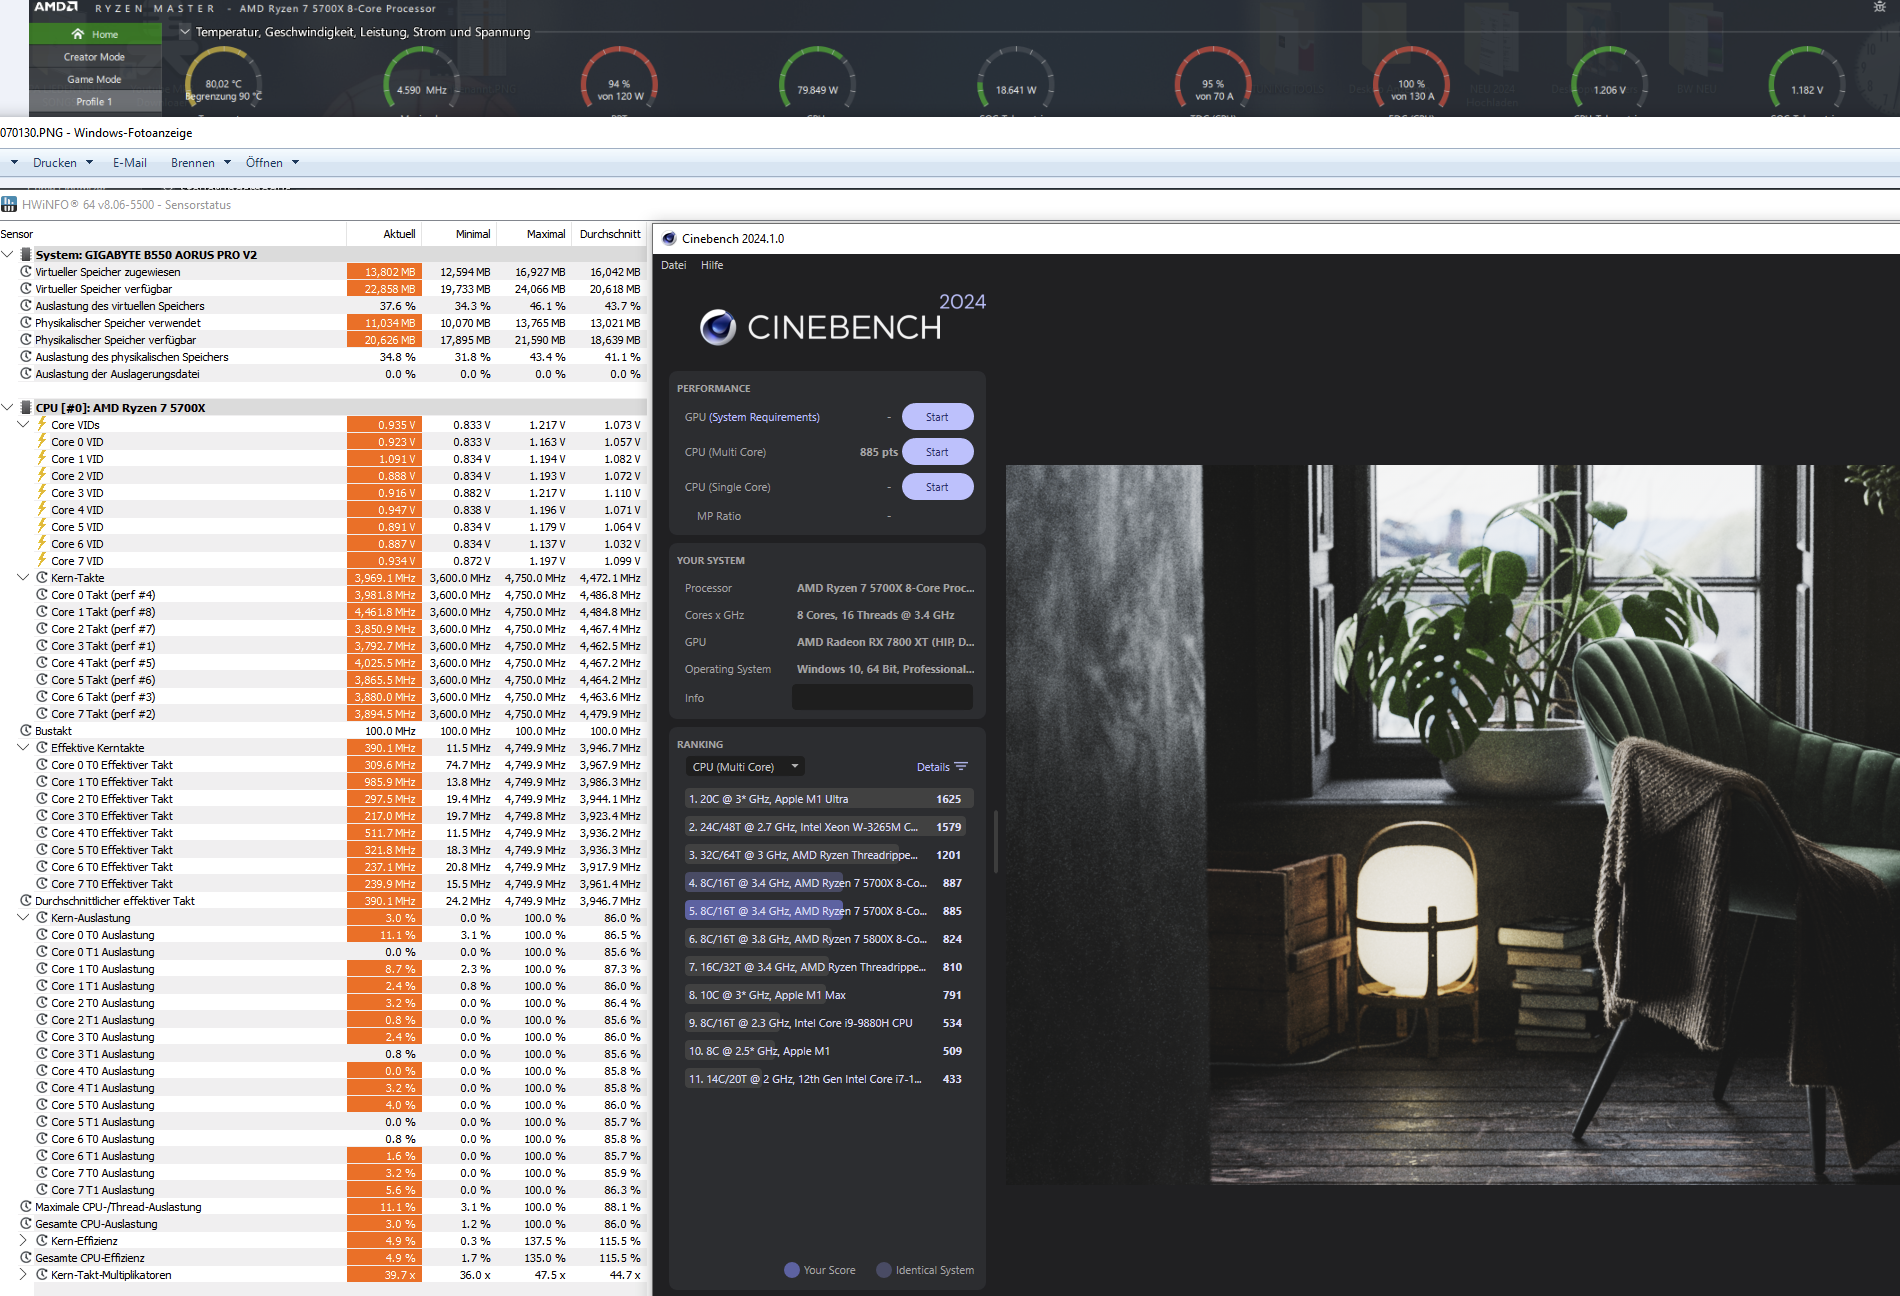Click the clock icon beside Core 4 T0 Effektiver Takt
The height and width of the screenshot is (1296, 1900).
42,833
